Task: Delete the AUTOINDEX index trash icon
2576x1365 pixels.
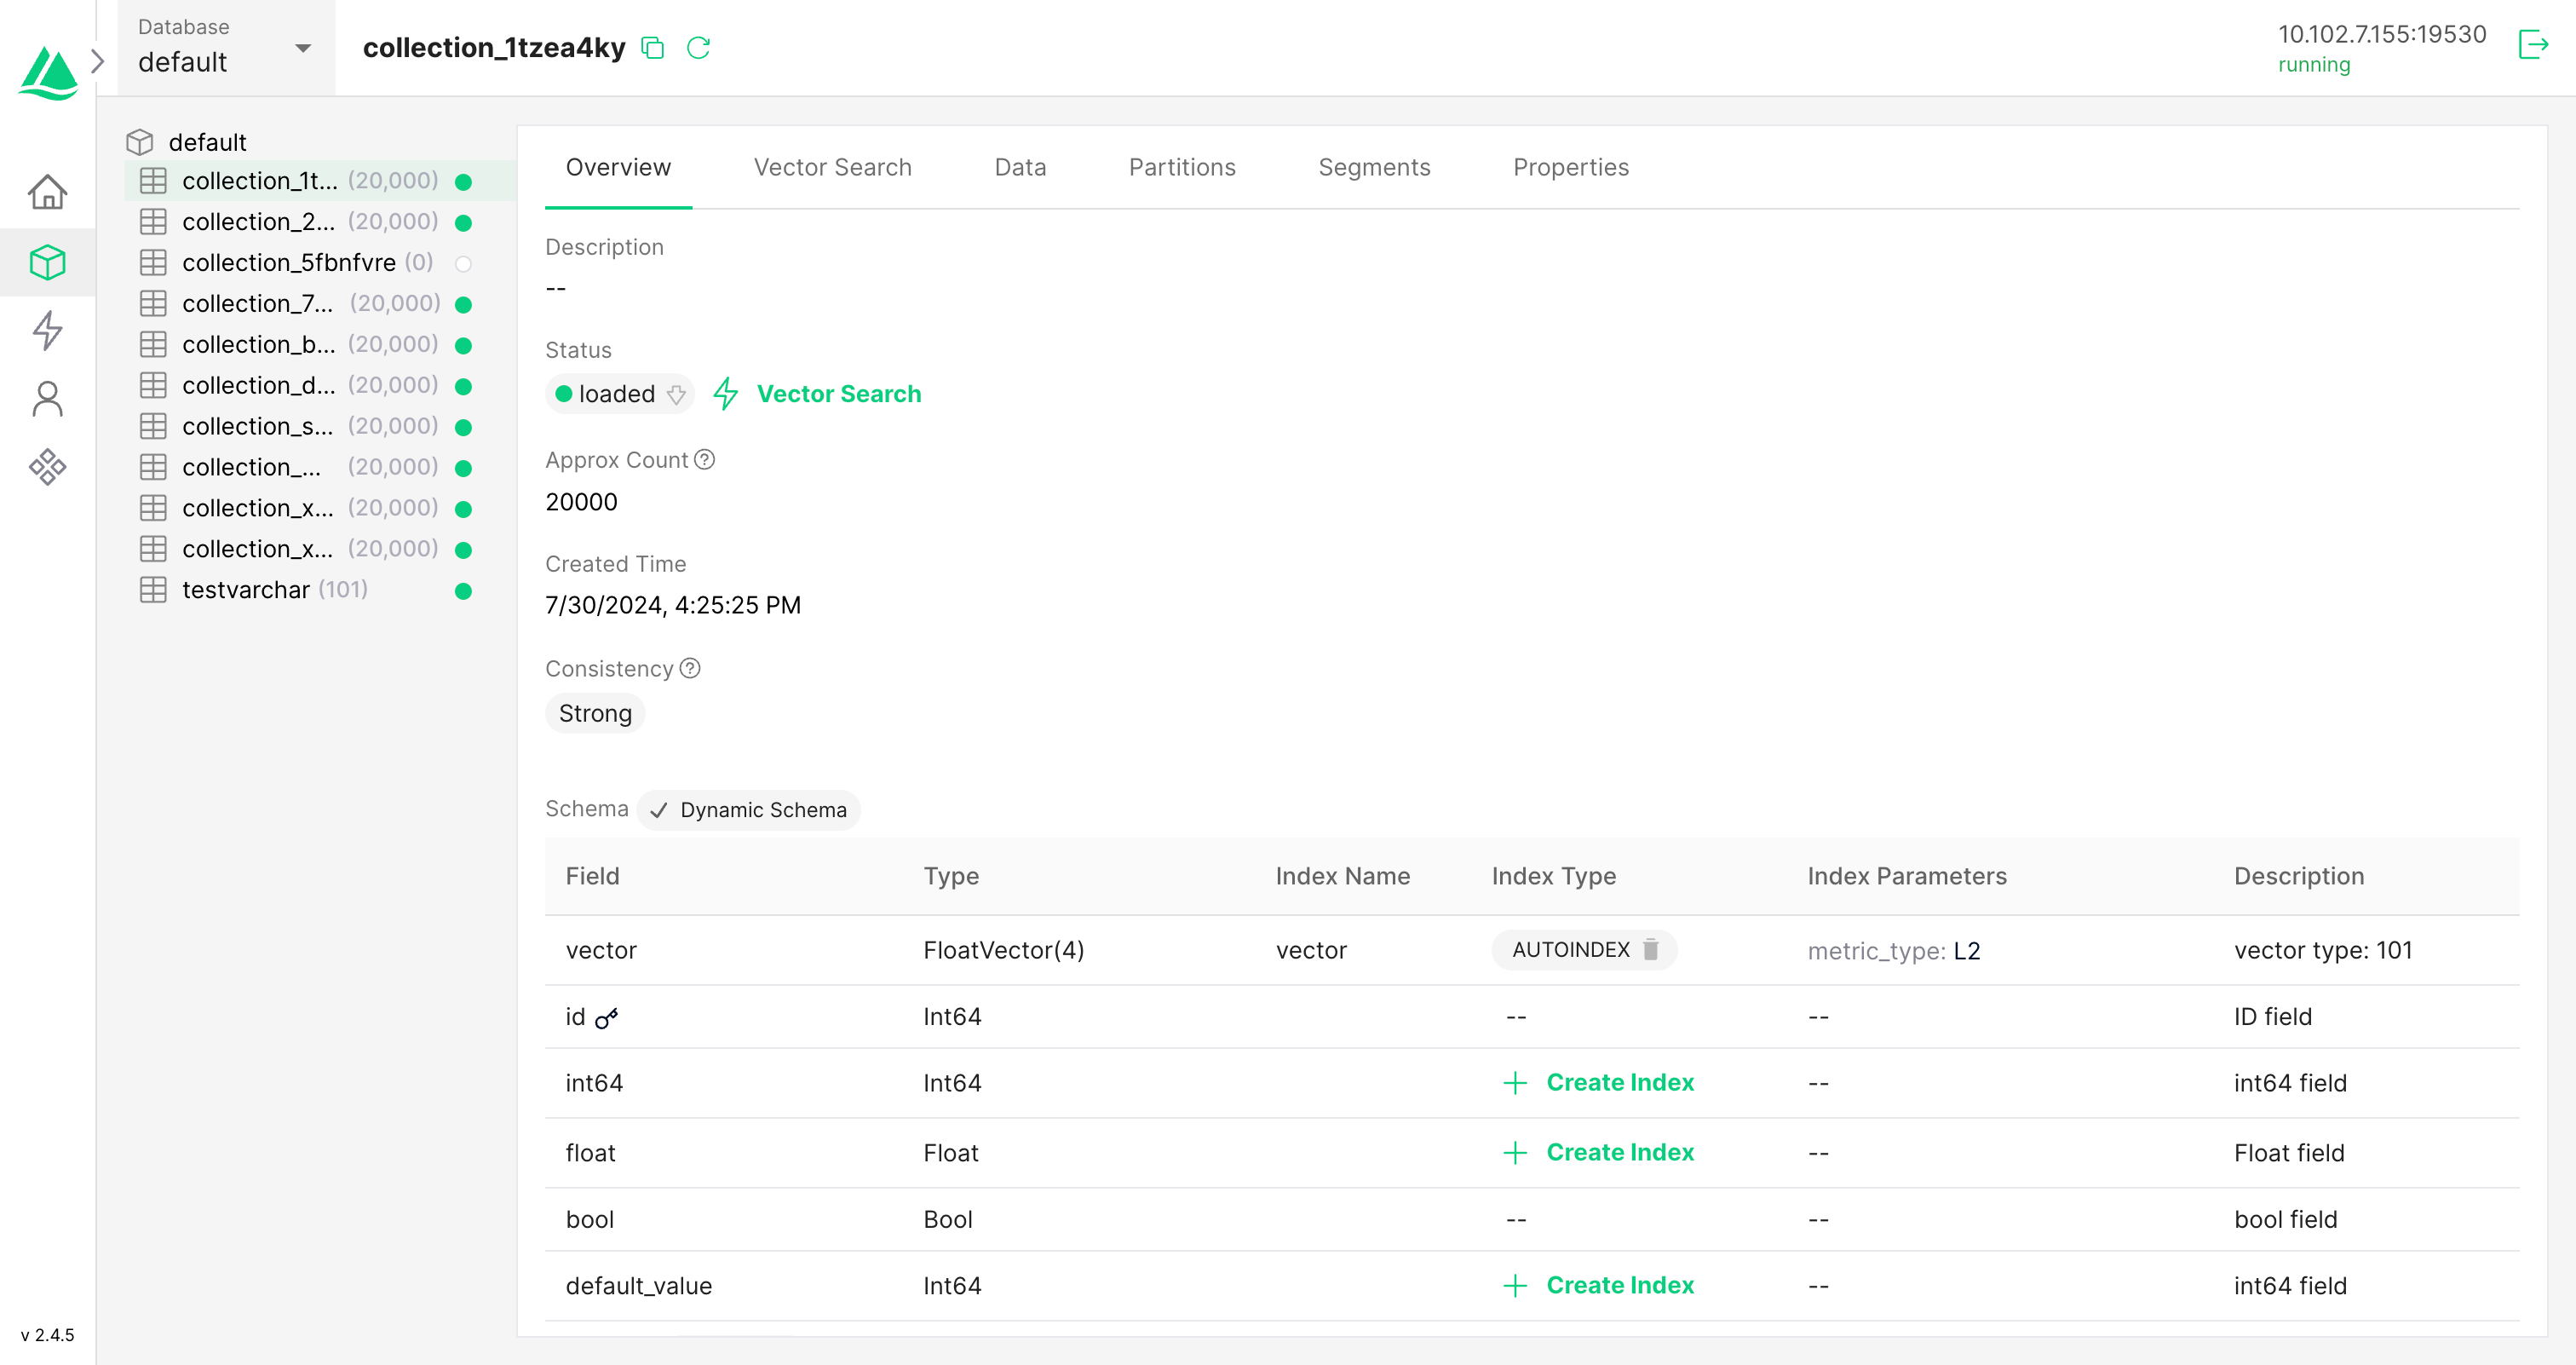Action: (x=1651, y=949)
